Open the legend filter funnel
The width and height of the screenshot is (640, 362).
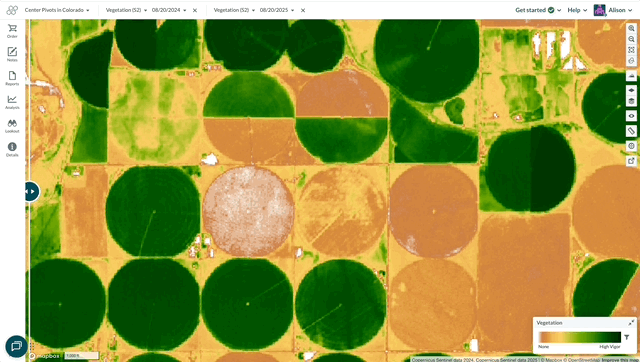click(627, 337)
